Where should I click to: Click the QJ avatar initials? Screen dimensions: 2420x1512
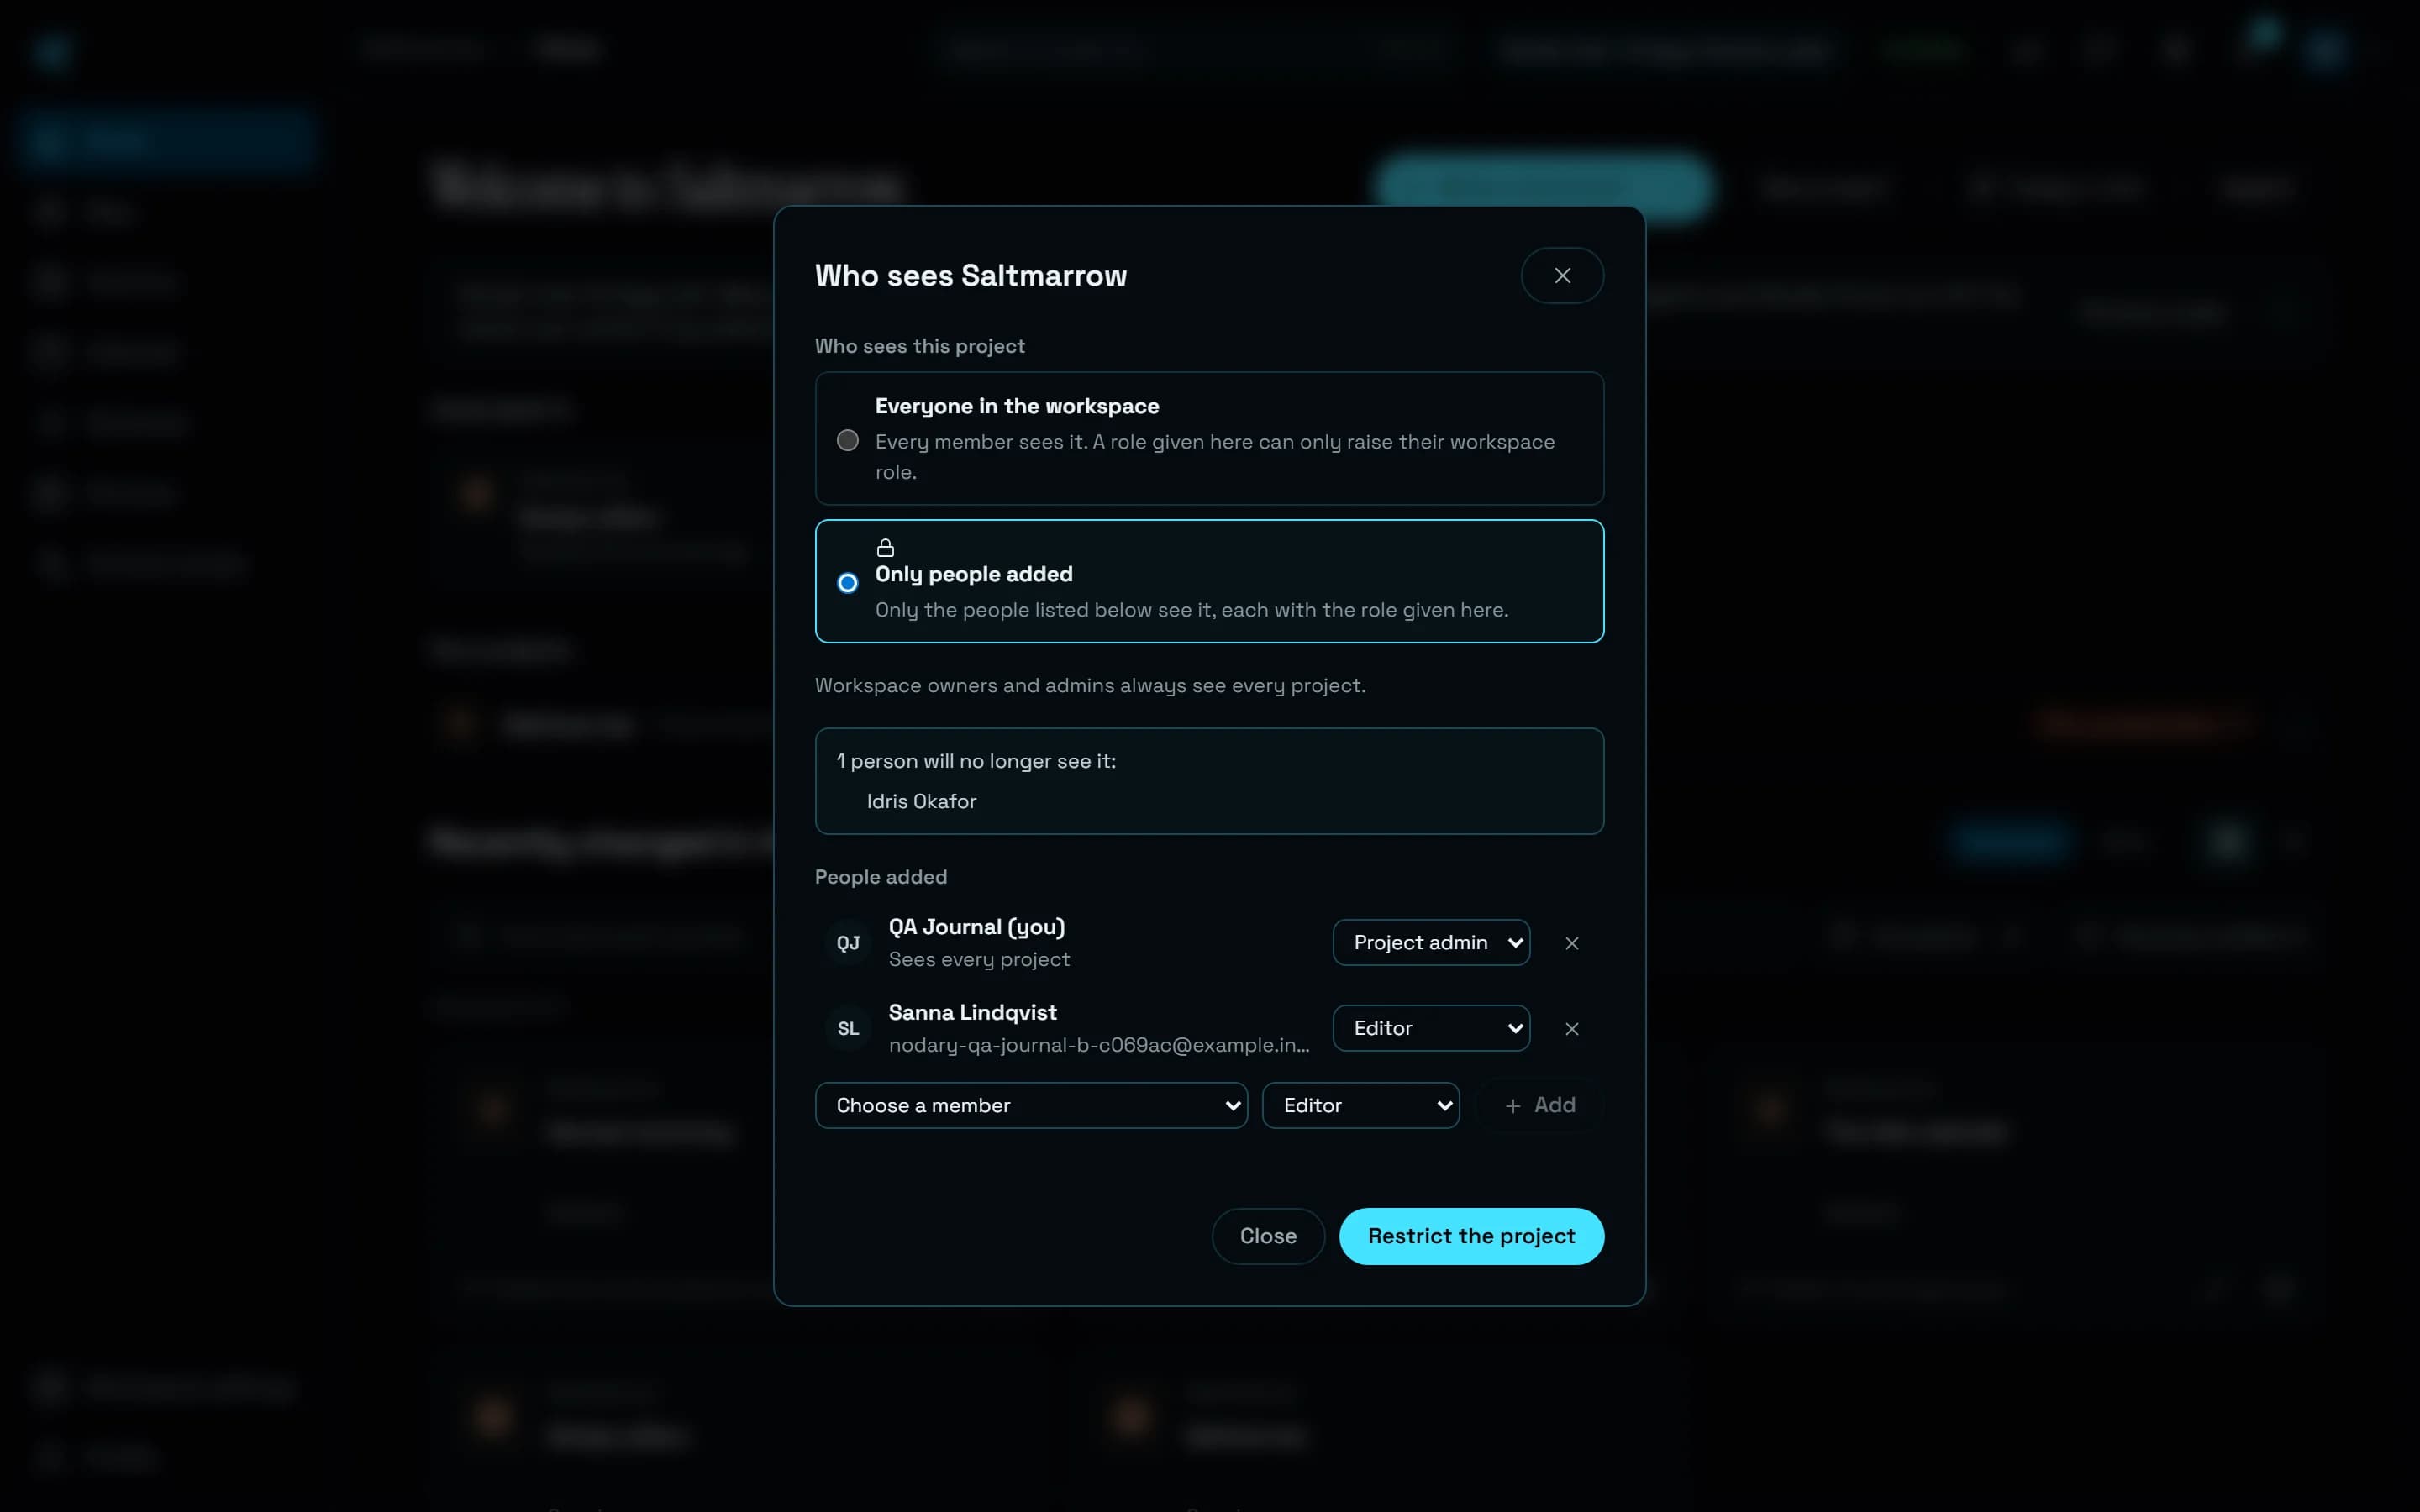pos(848,943)
